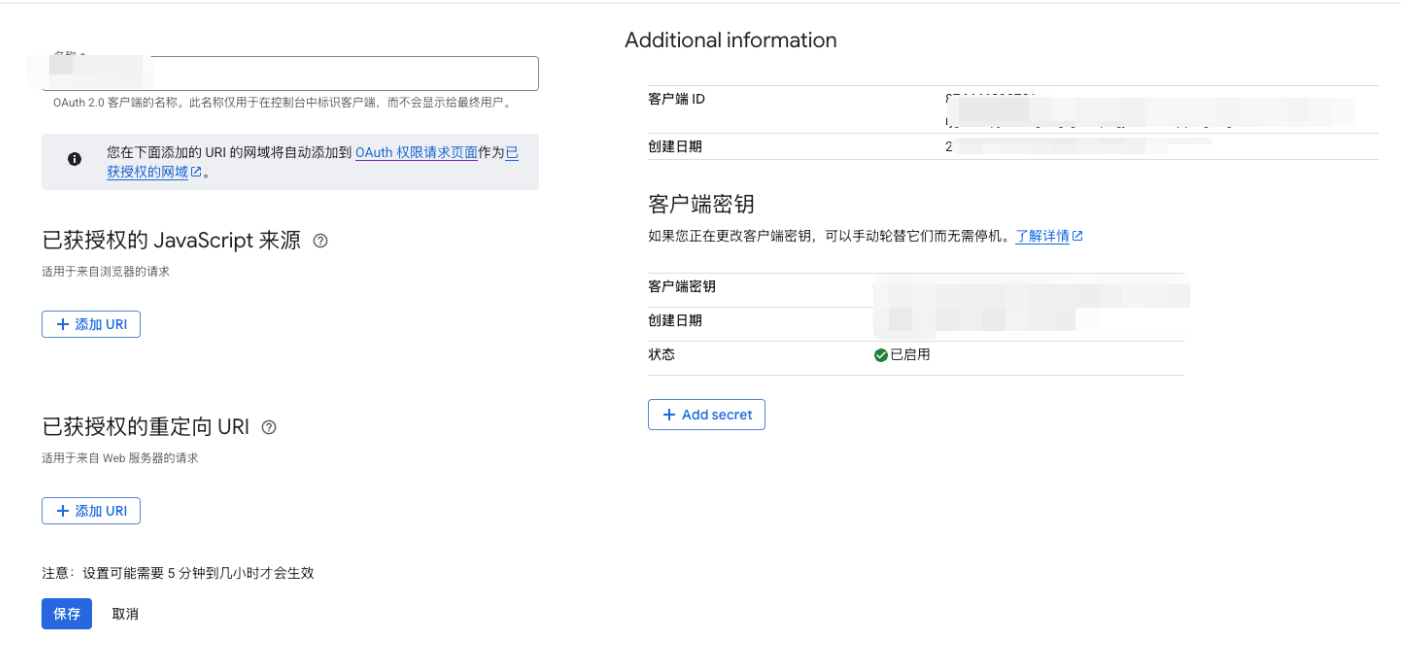1401x660 pixels.
Task: Select 已获授权的重定向 URI heading text
Action: (x=146, y=427)
